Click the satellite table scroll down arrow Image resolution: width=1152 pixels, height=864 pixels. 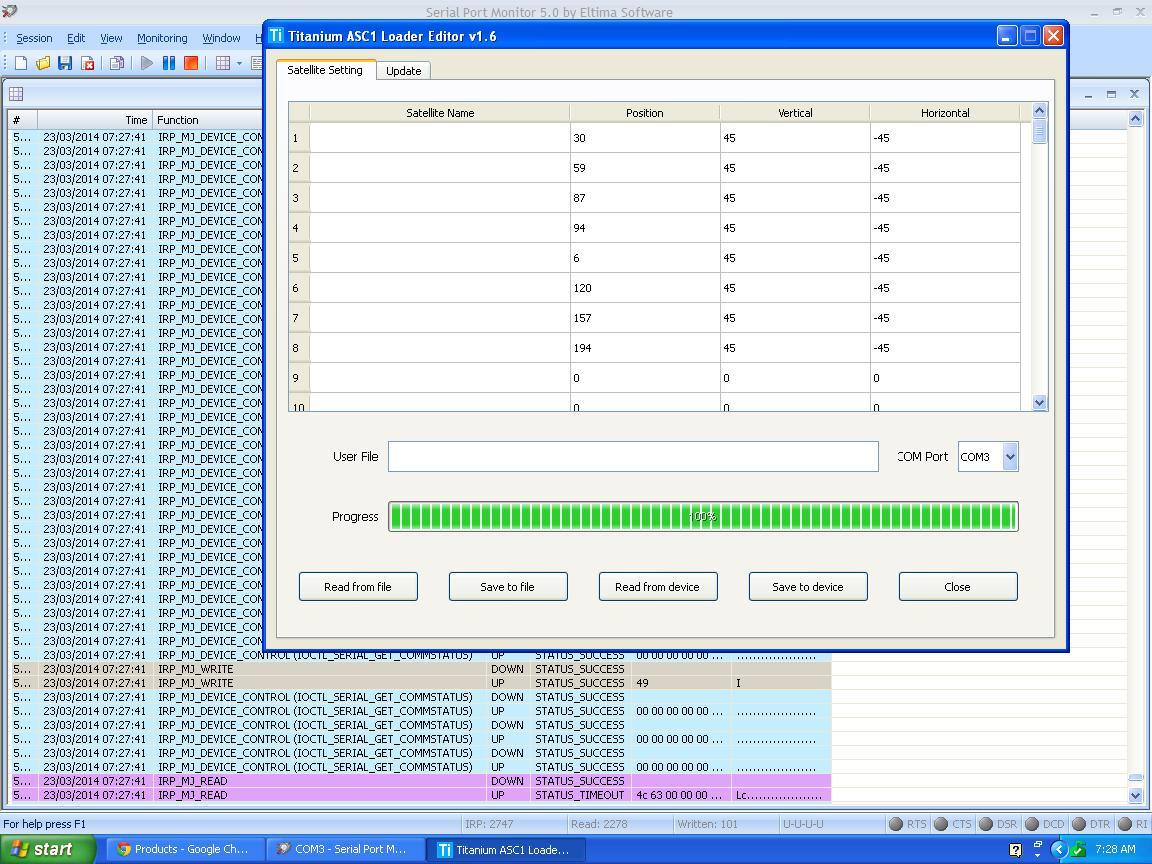[x=1039, y=402]
